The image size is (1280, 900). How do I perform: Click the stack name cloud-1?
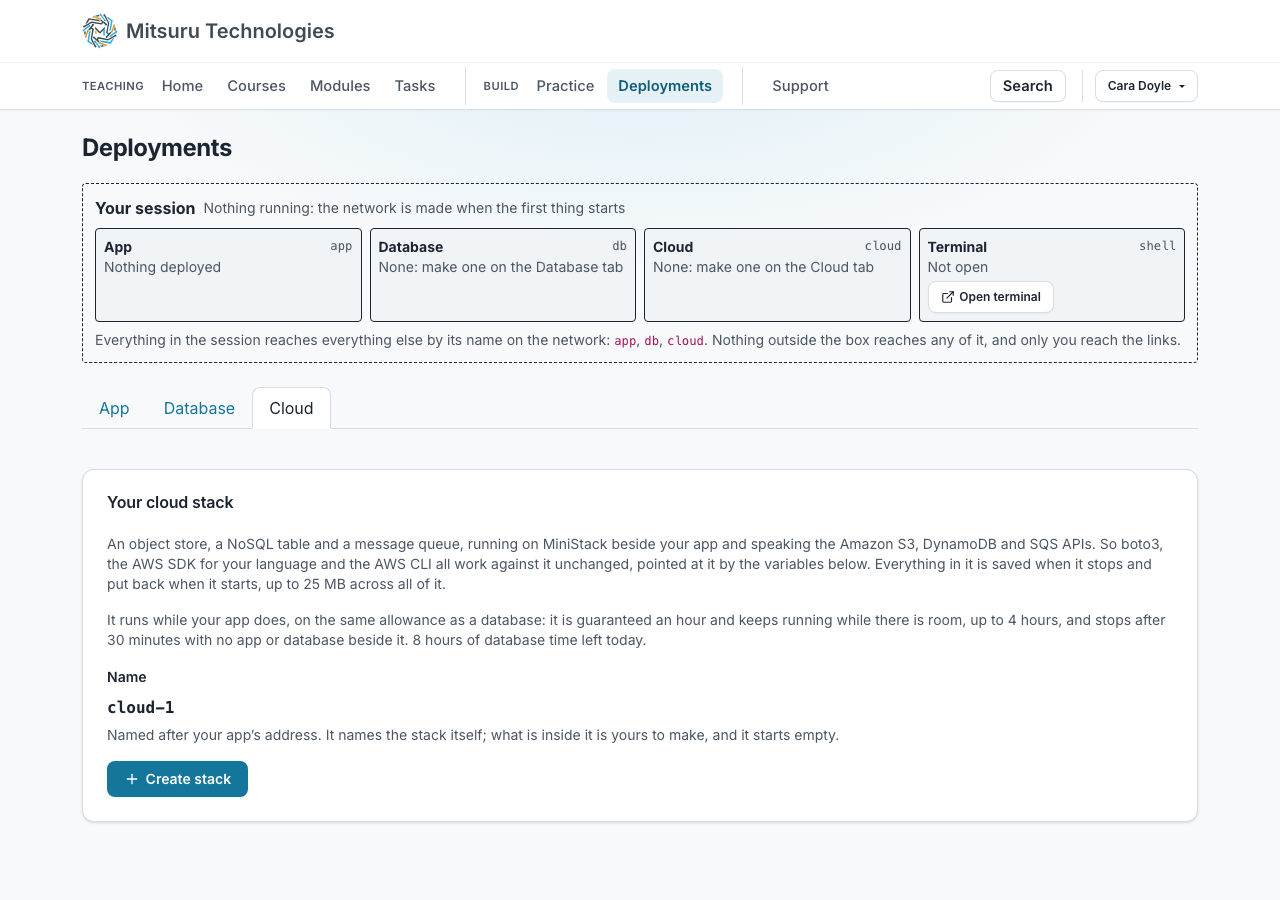141,707
